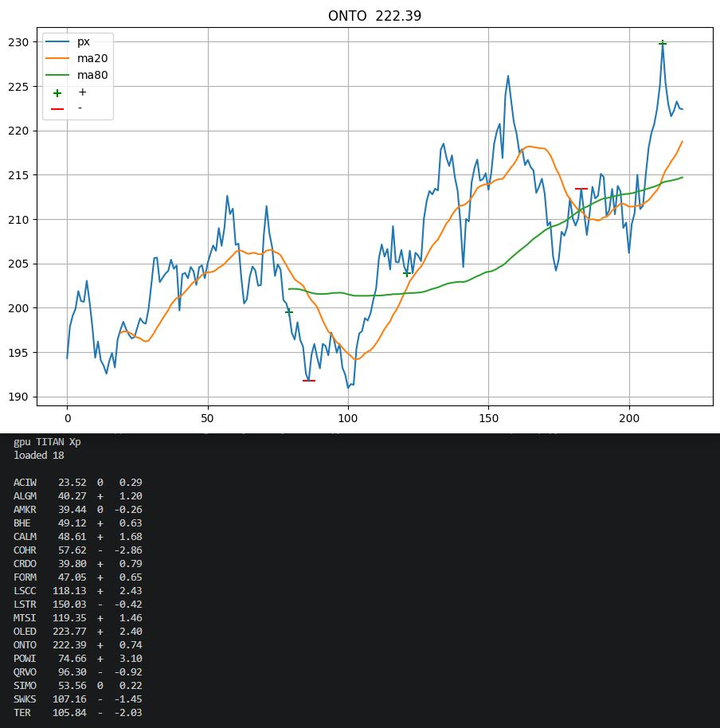Viewport: 720px width, 728px height.
Task: Click the y-axis label "205"
Action: (18, 264)
